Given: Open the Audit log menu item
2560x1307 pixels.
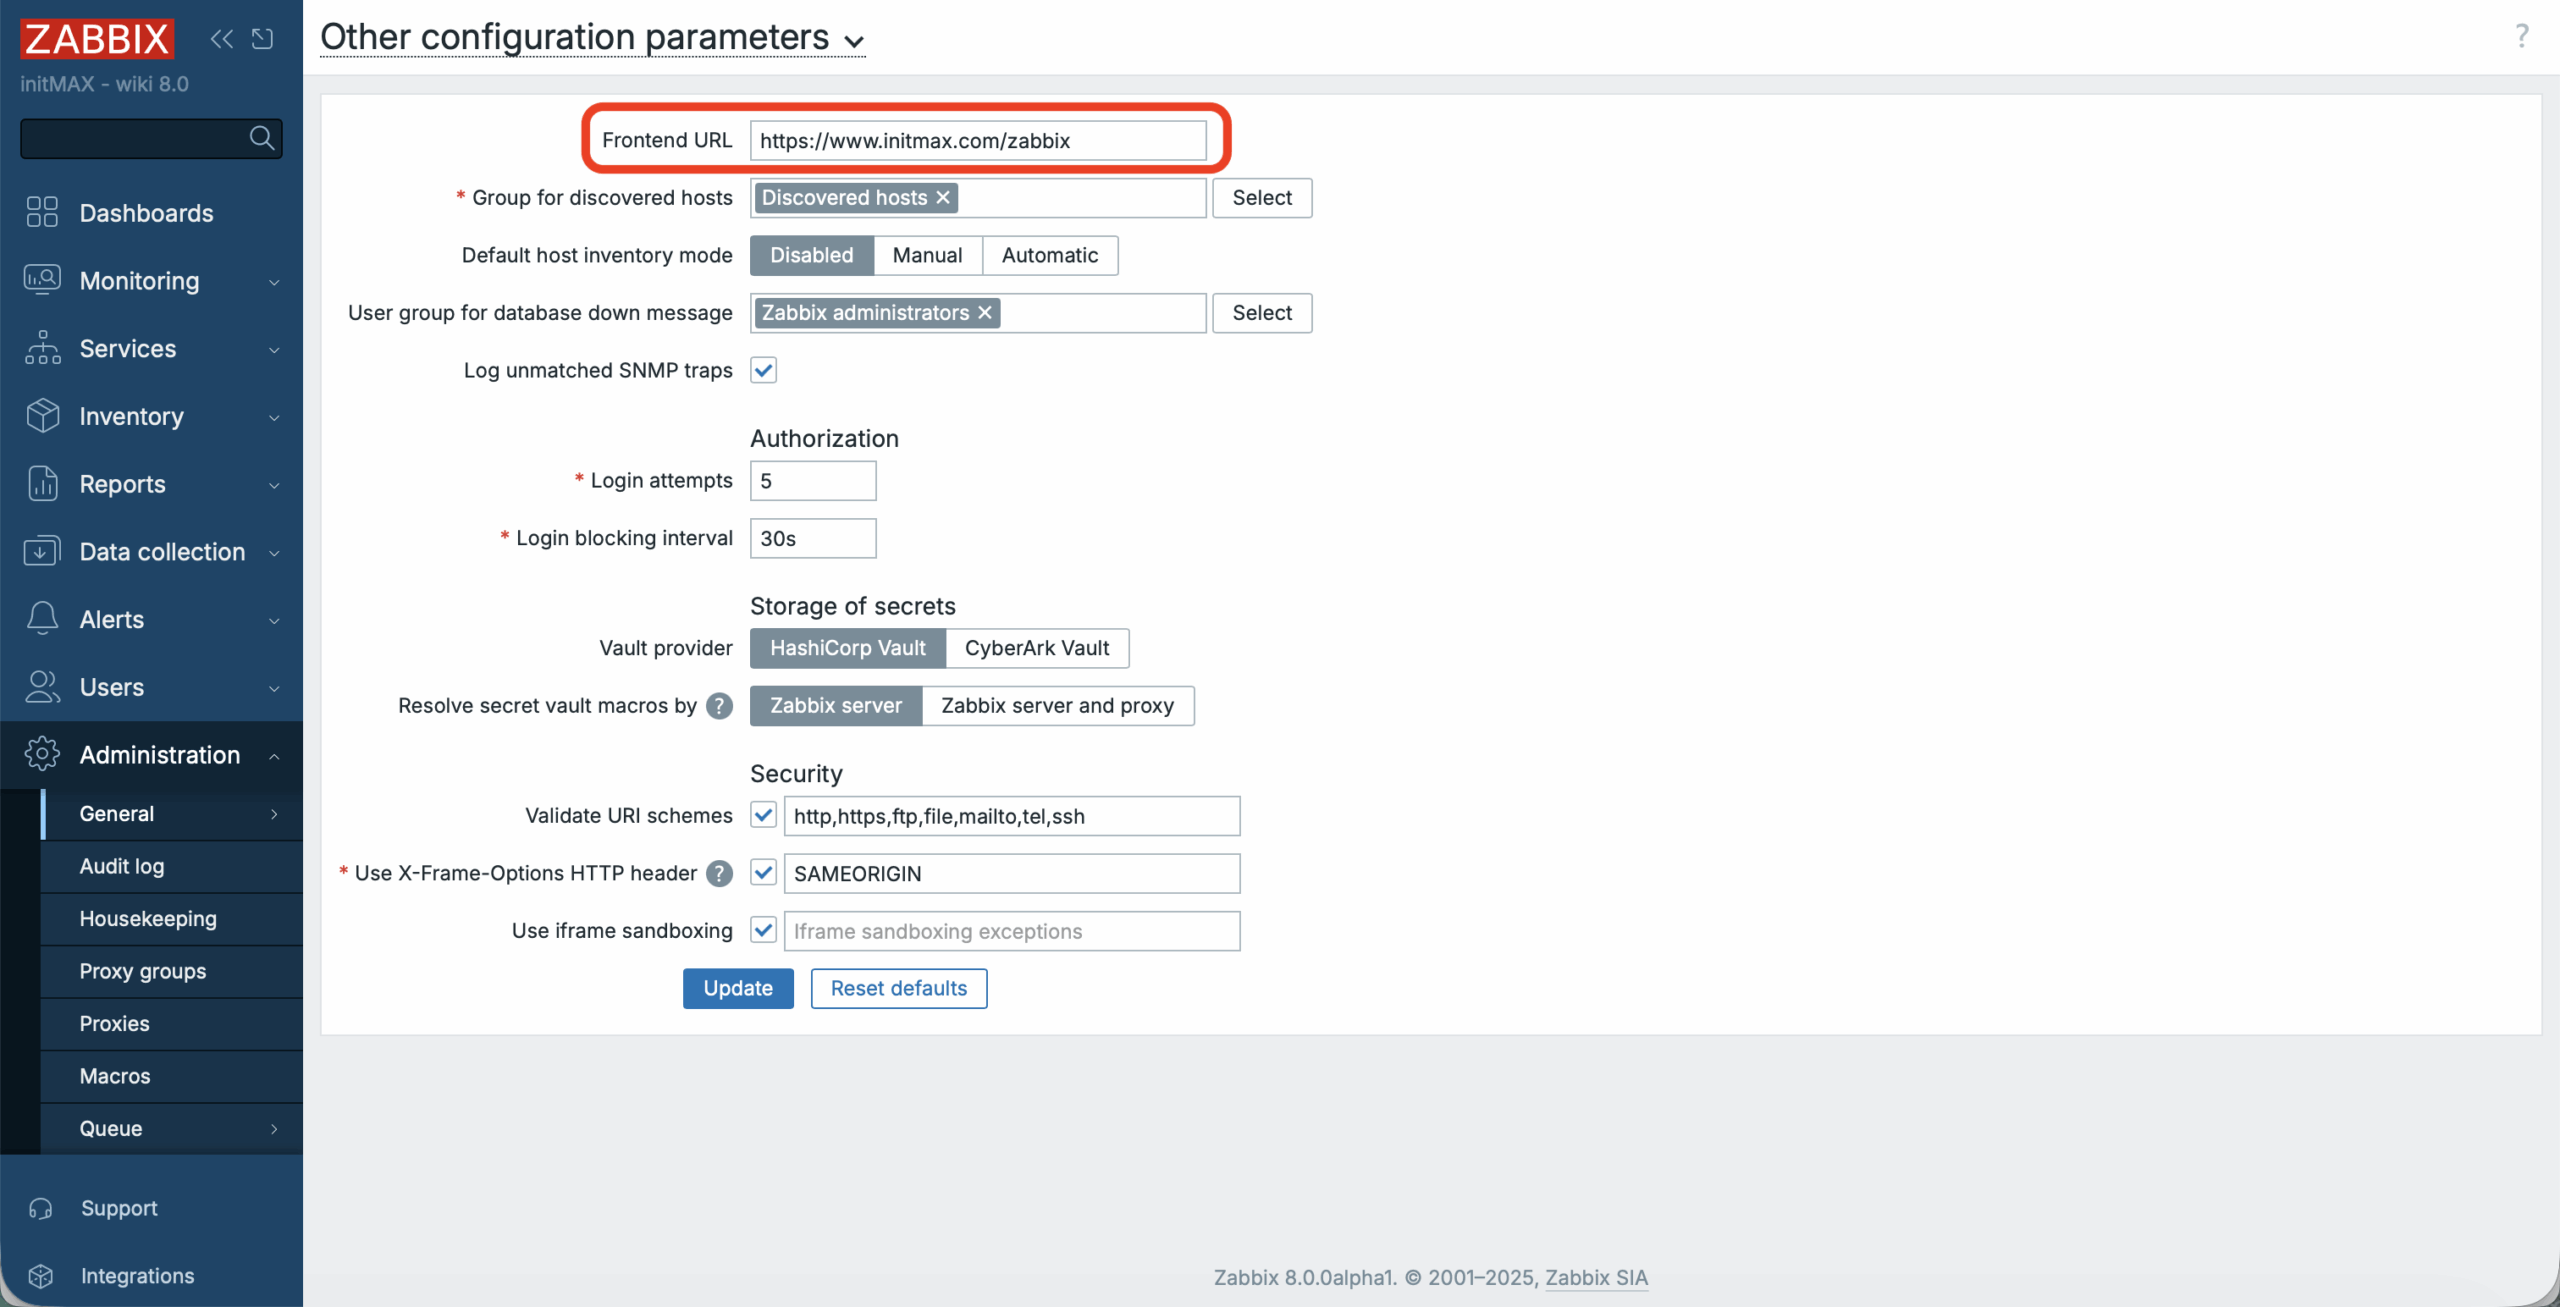Looking at the screenshot, I should tap(122, 866).
